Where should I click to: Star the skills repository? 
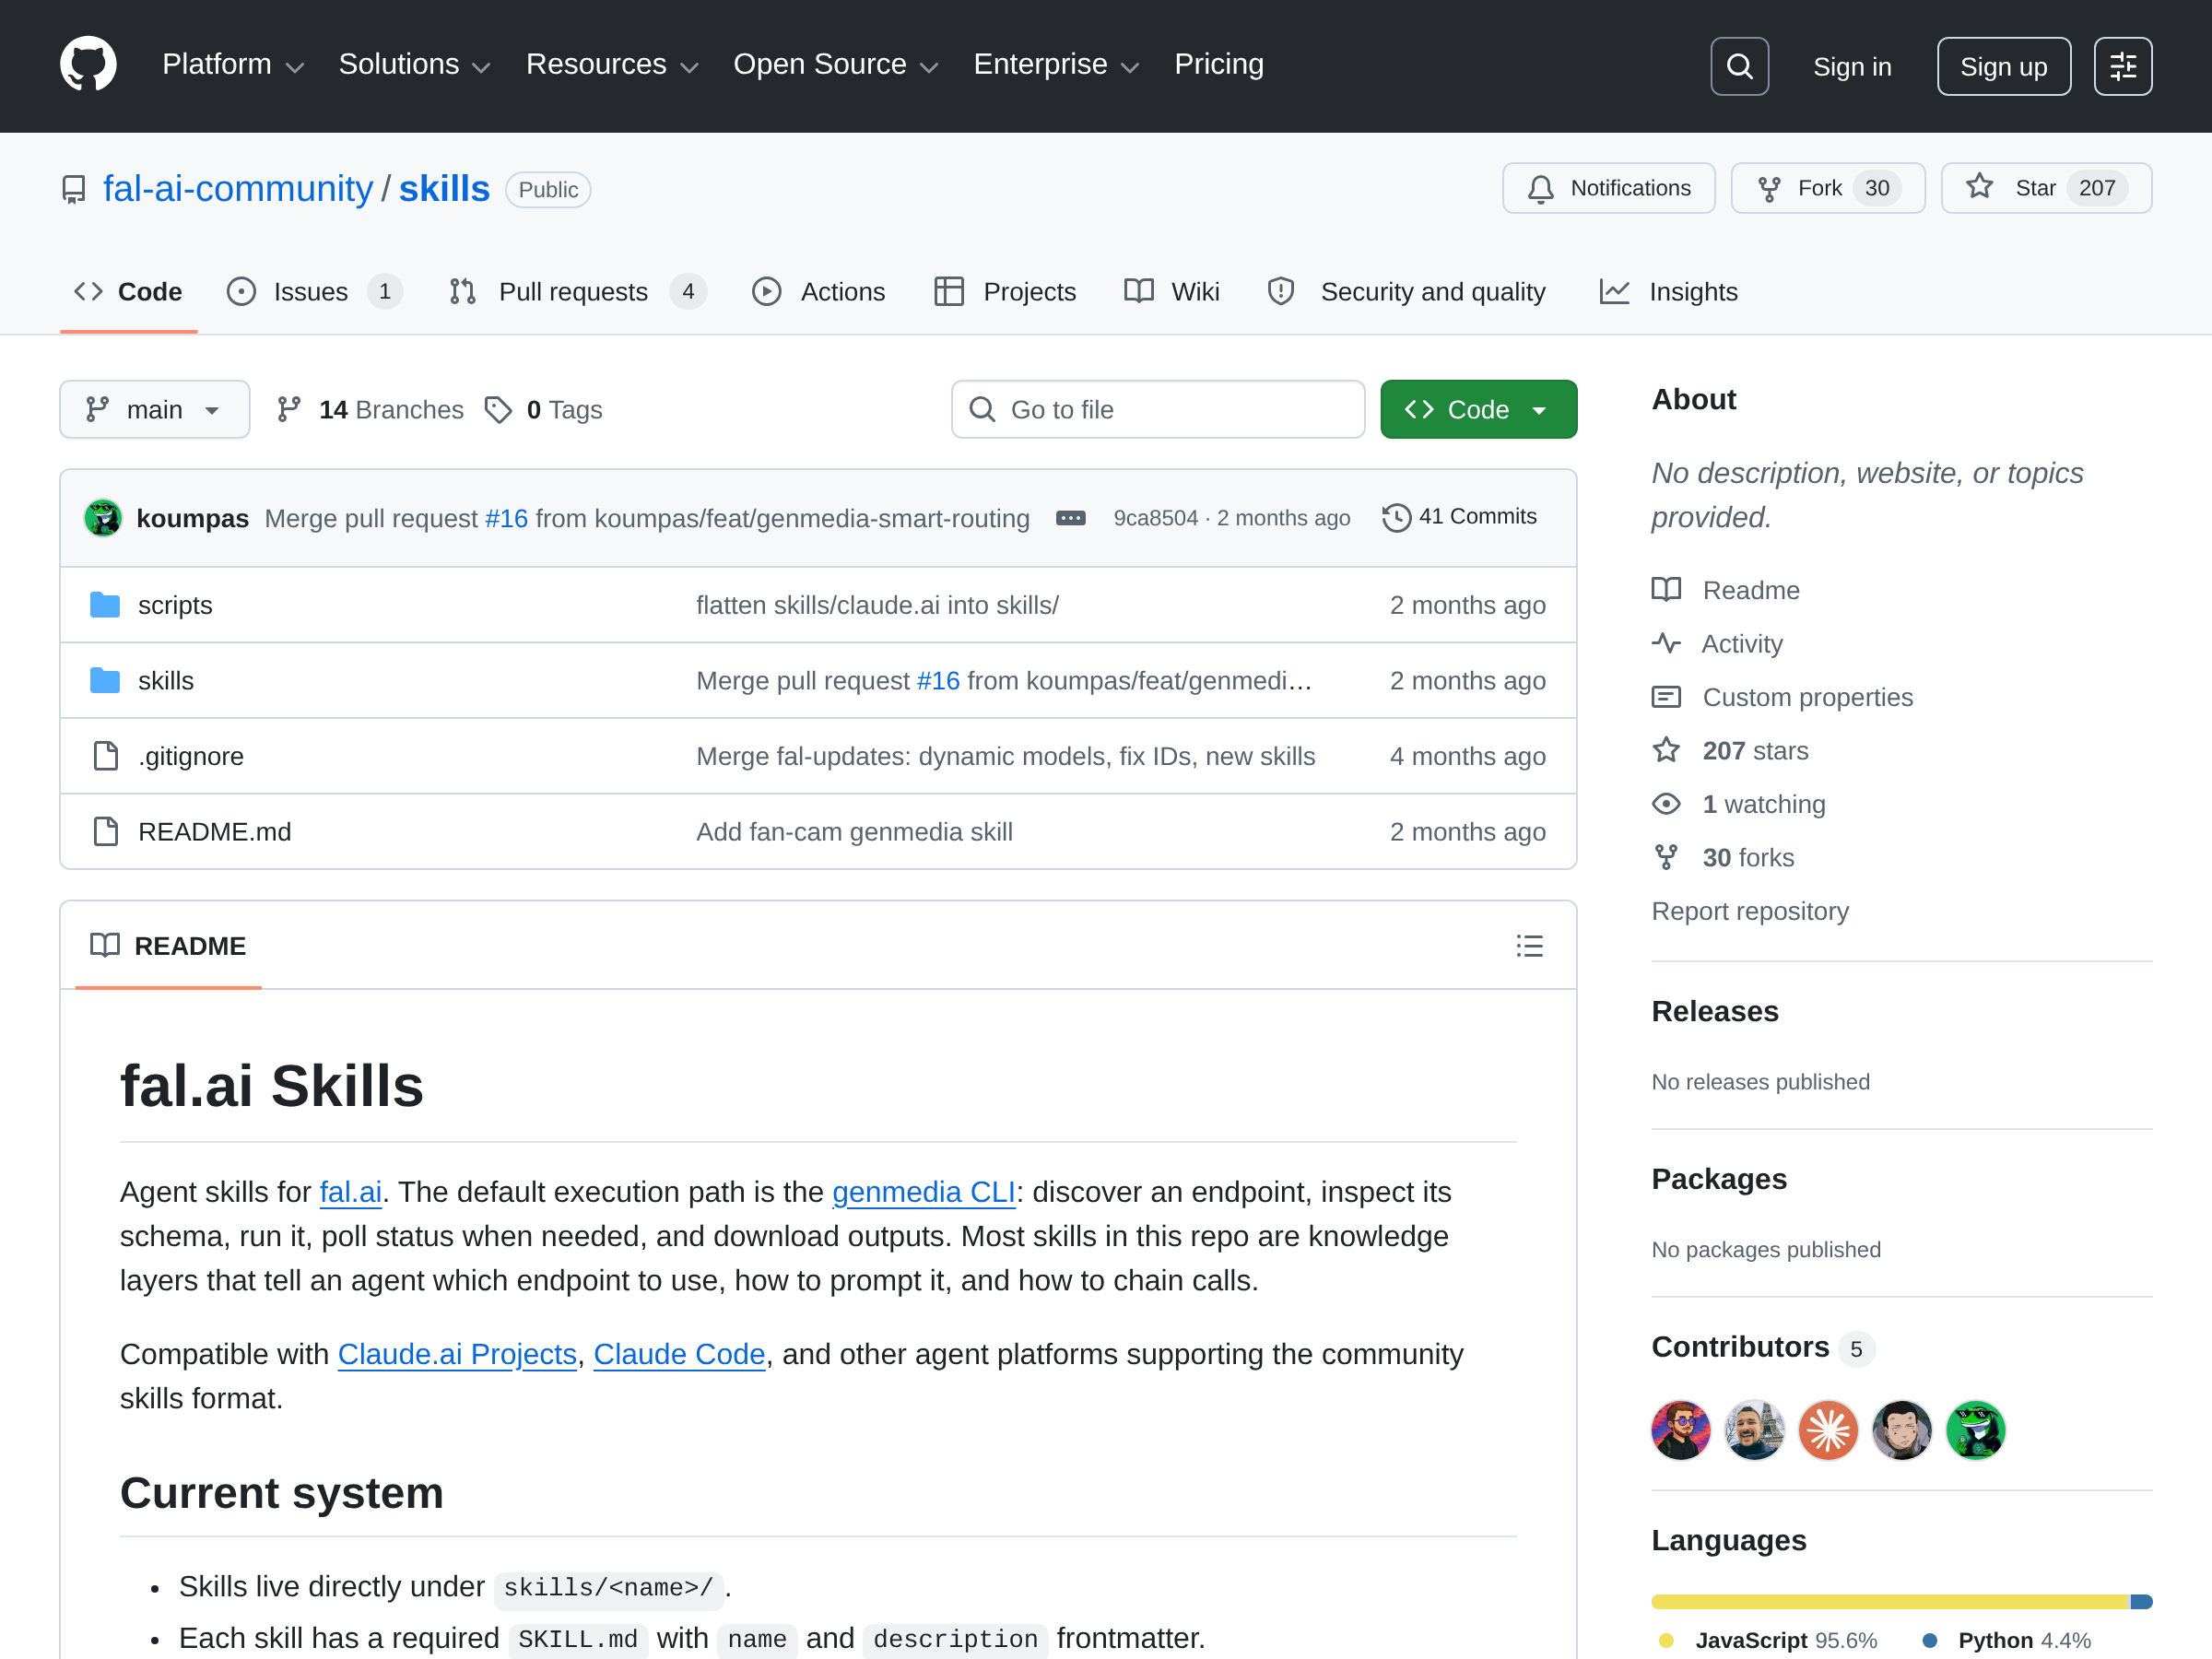tap(2046, 188)
